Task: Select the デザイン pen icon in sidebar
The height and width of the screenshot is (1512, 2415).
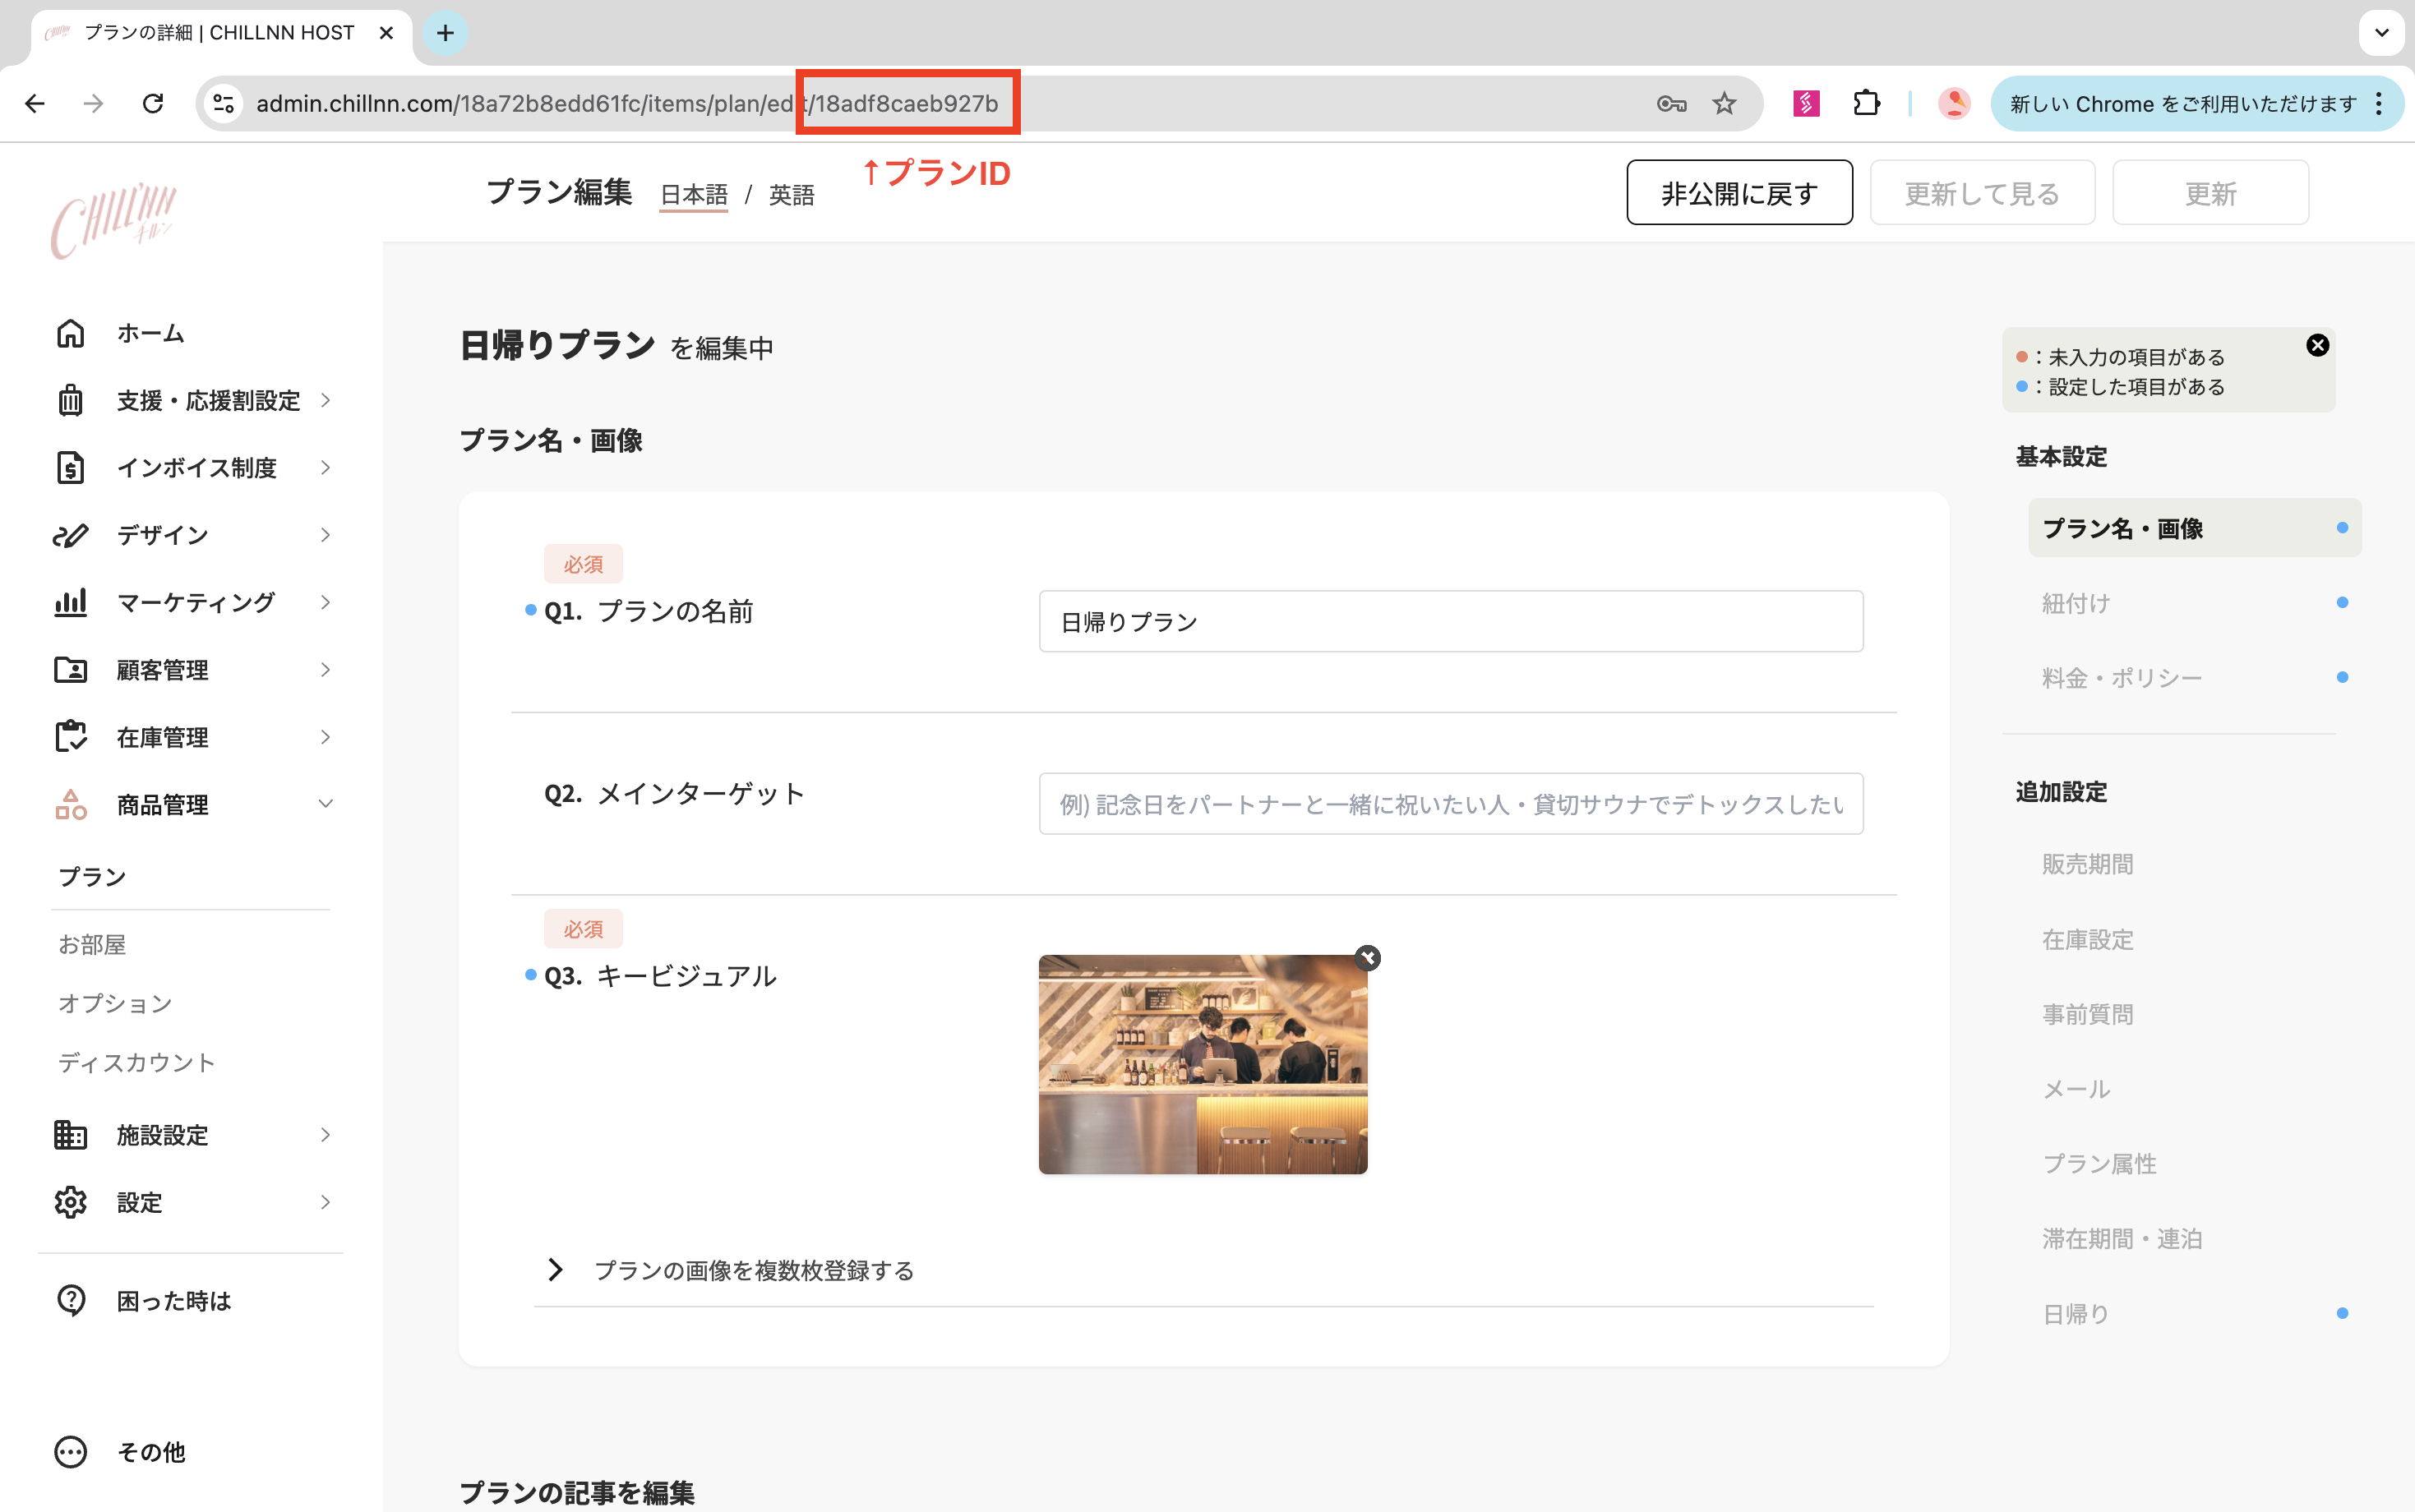Action: pyautogui.click(x=70, y=534)
